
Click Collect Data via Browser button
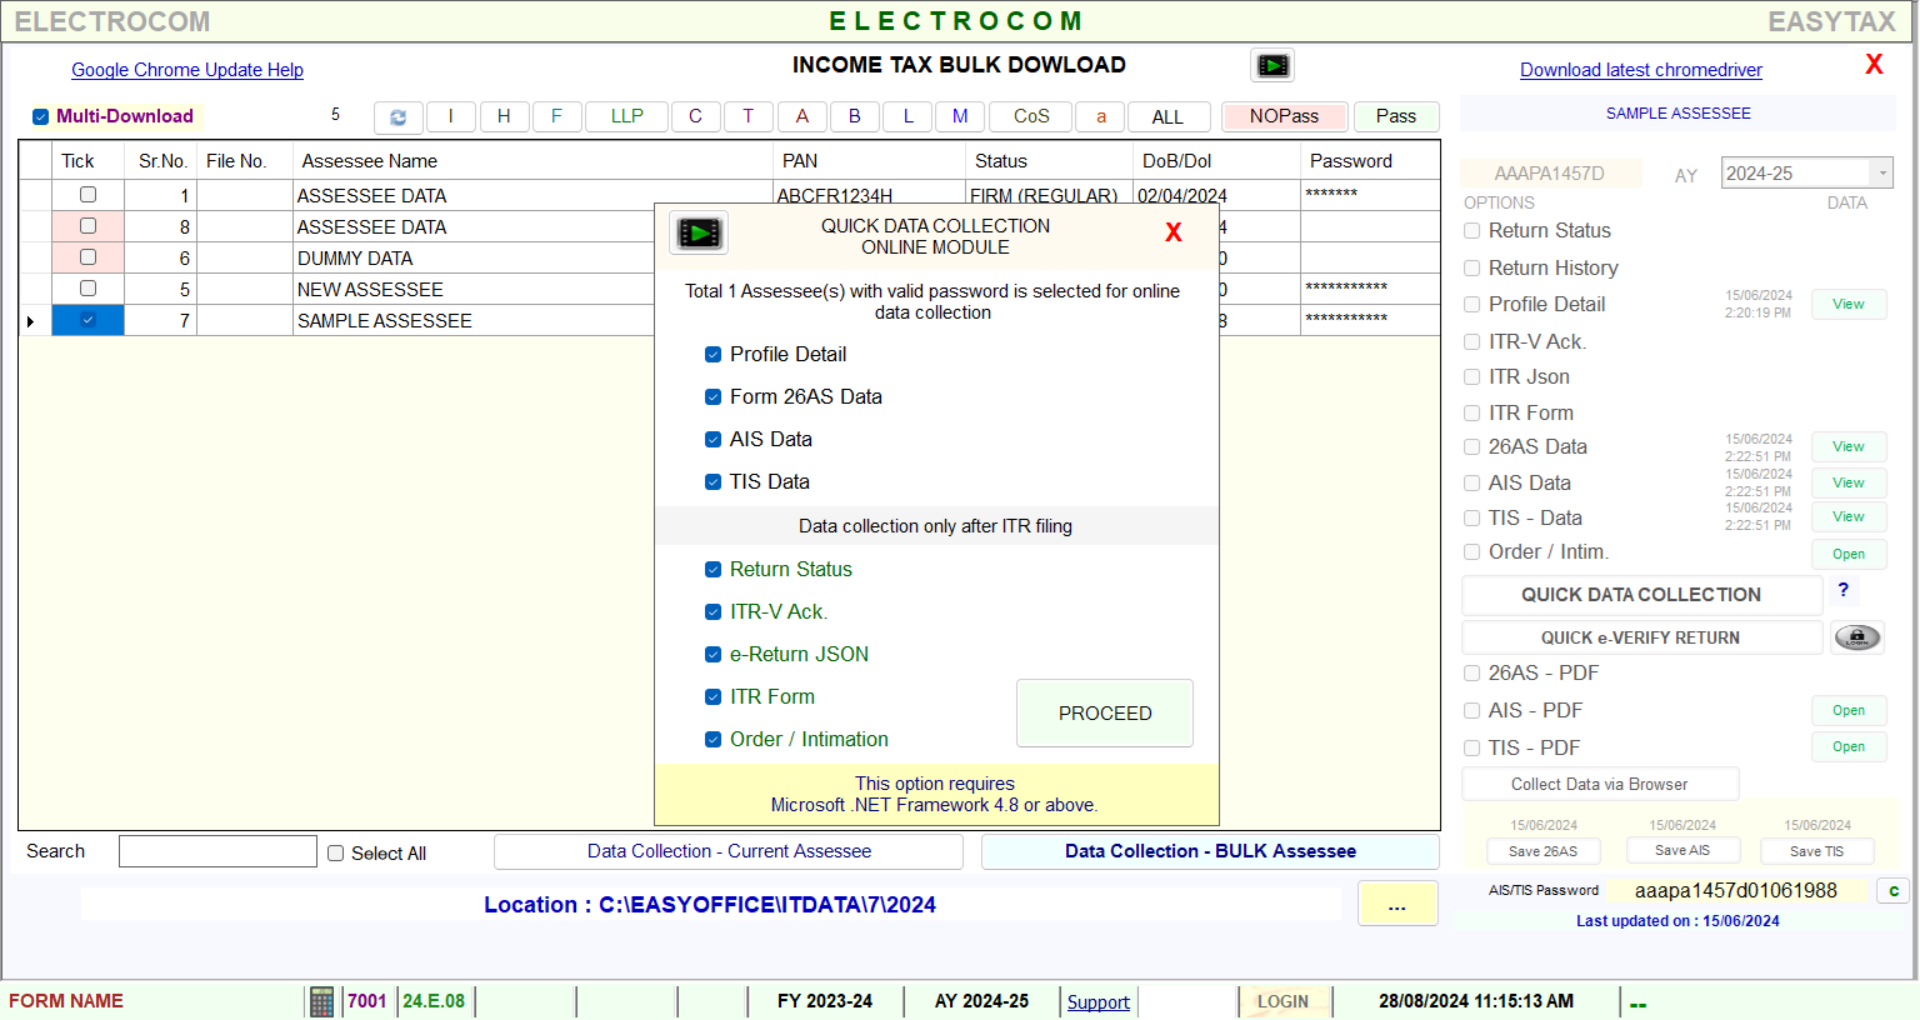tap(1600, 784)
